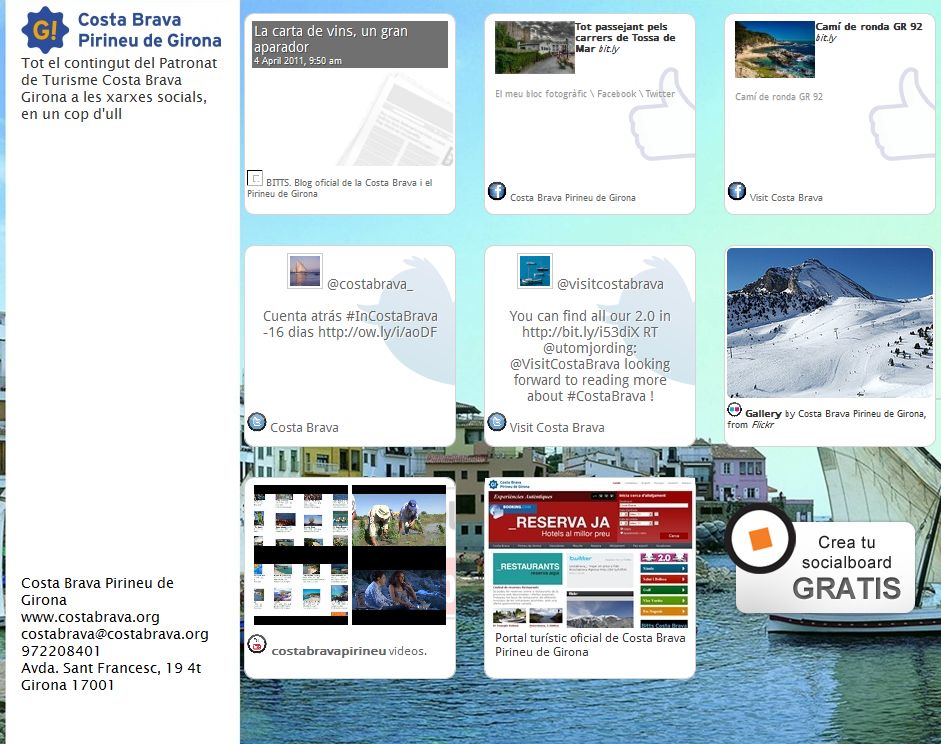Screen dimensions: 941x744
Task: Open the 'Camí de ronda GR 92' title link
Action: [869, 26]
